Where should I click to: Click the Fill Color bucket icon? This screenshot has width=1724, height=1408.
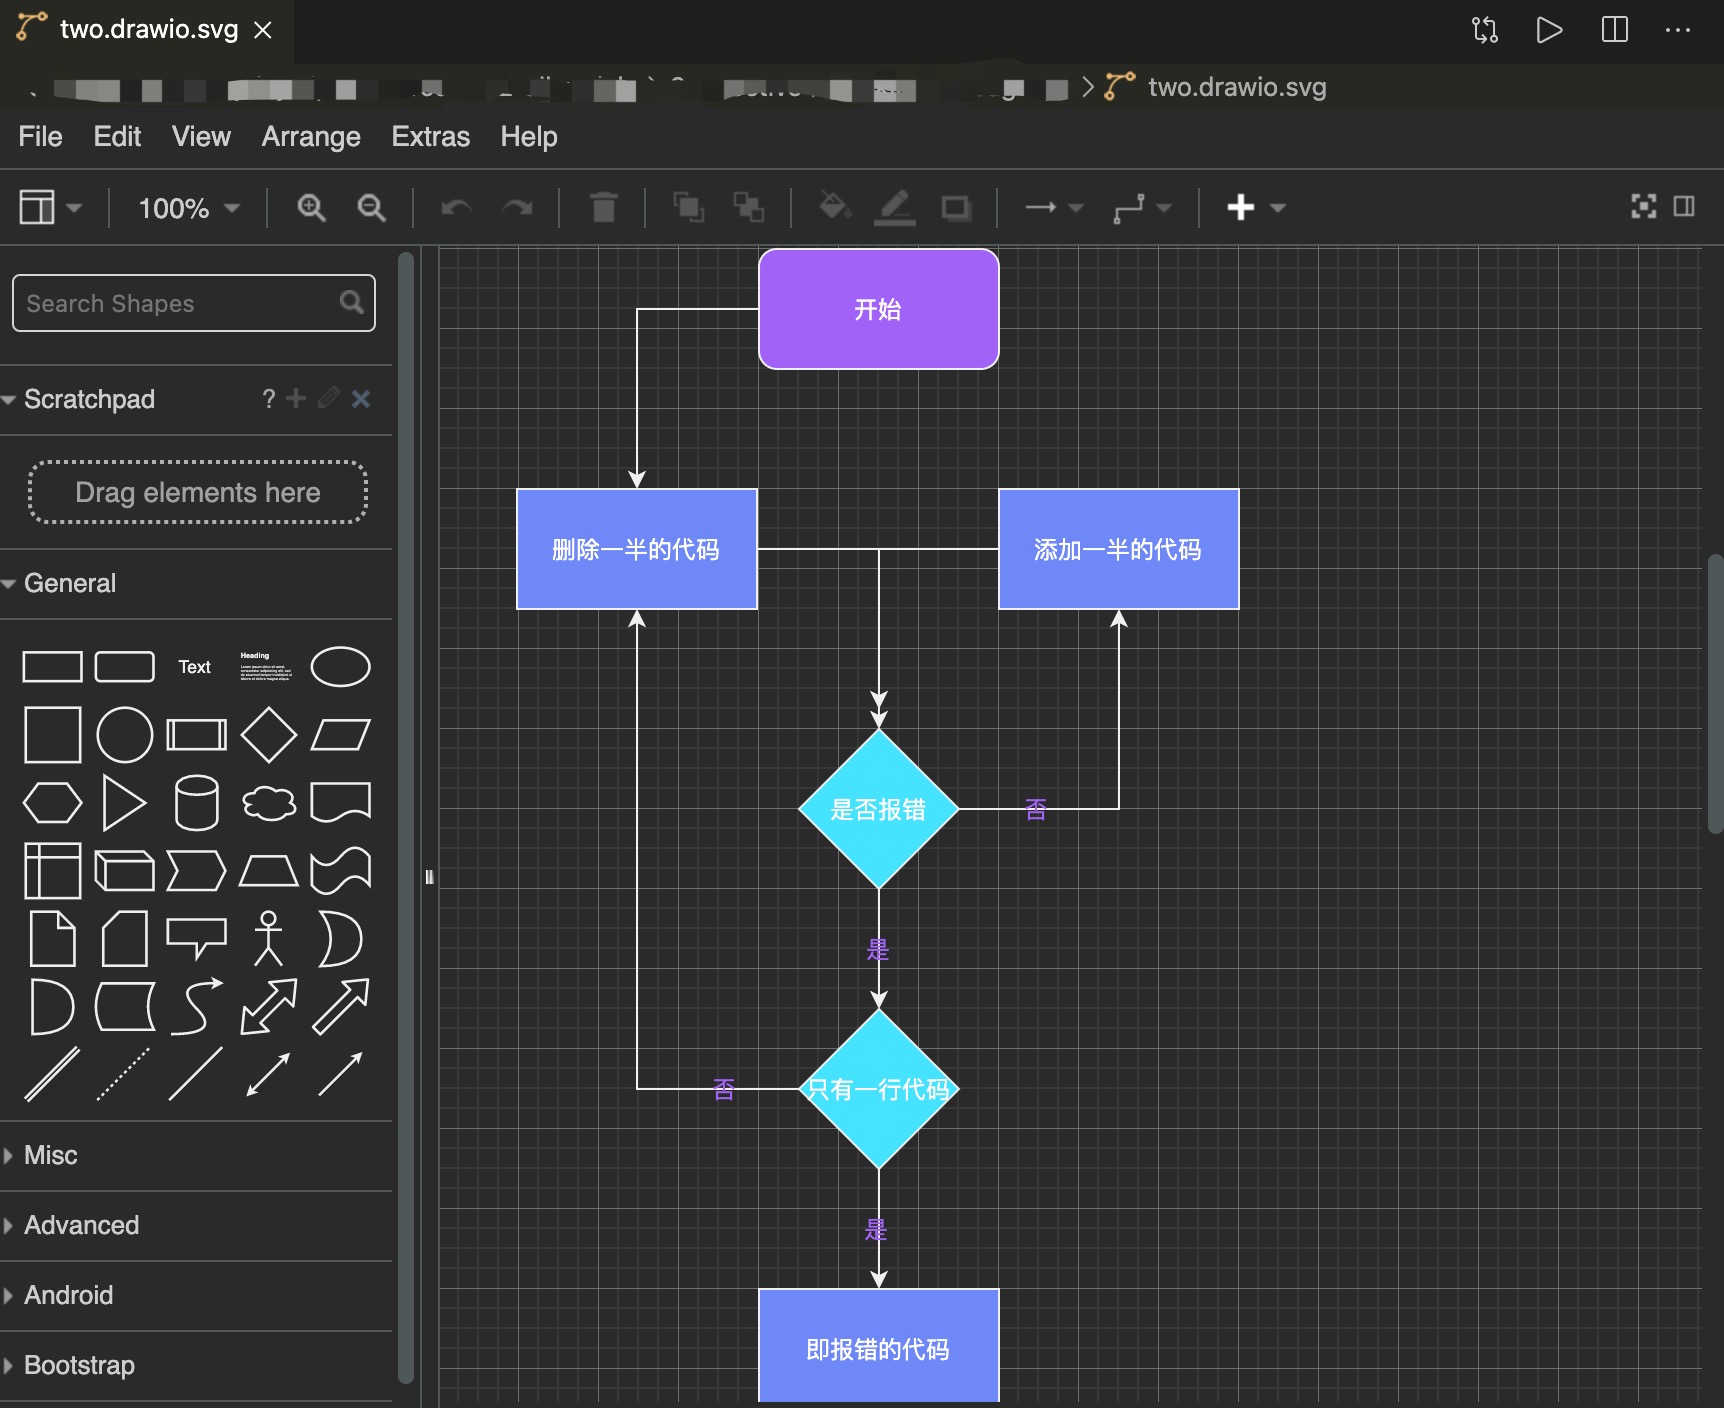coord(833,207)
